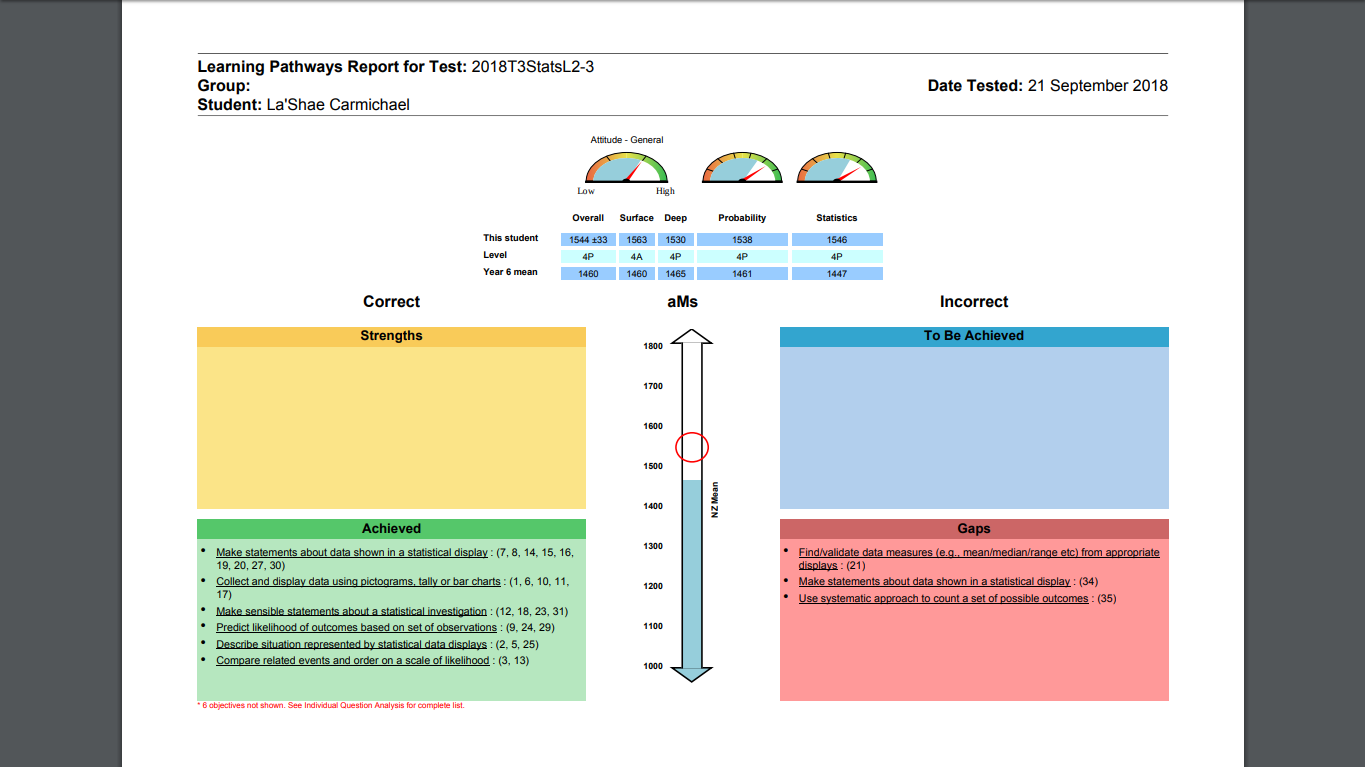Select the Deep score cell 1530
1365x767 pixels.
676,240
